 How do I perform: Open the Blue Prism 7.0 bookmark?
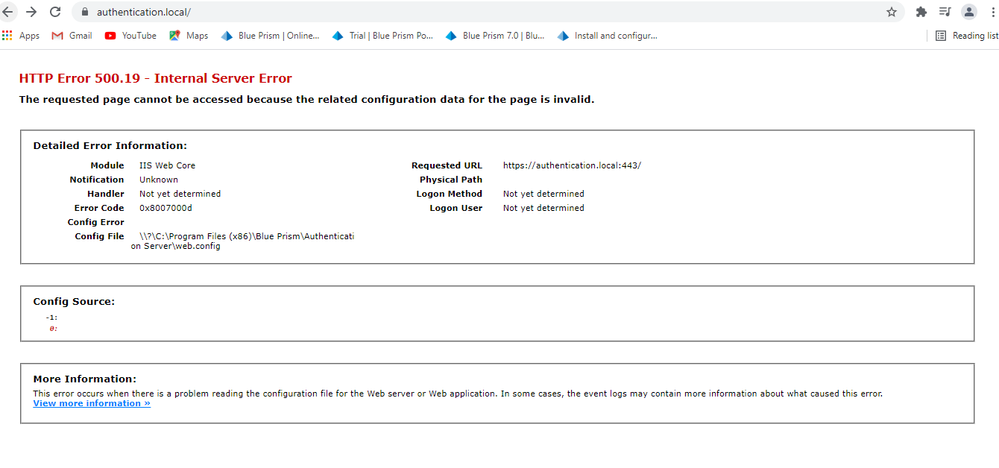(495, 36)
